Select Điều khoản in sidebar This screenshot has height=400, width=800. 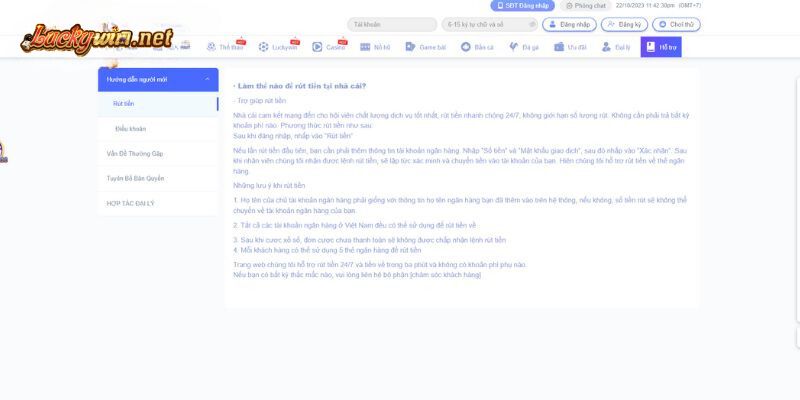158,129
